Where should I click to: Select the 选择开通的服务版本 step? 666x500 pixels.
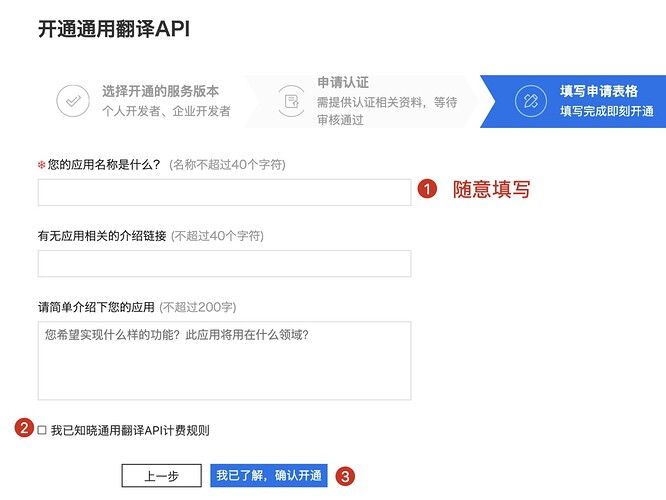(144, 101)
